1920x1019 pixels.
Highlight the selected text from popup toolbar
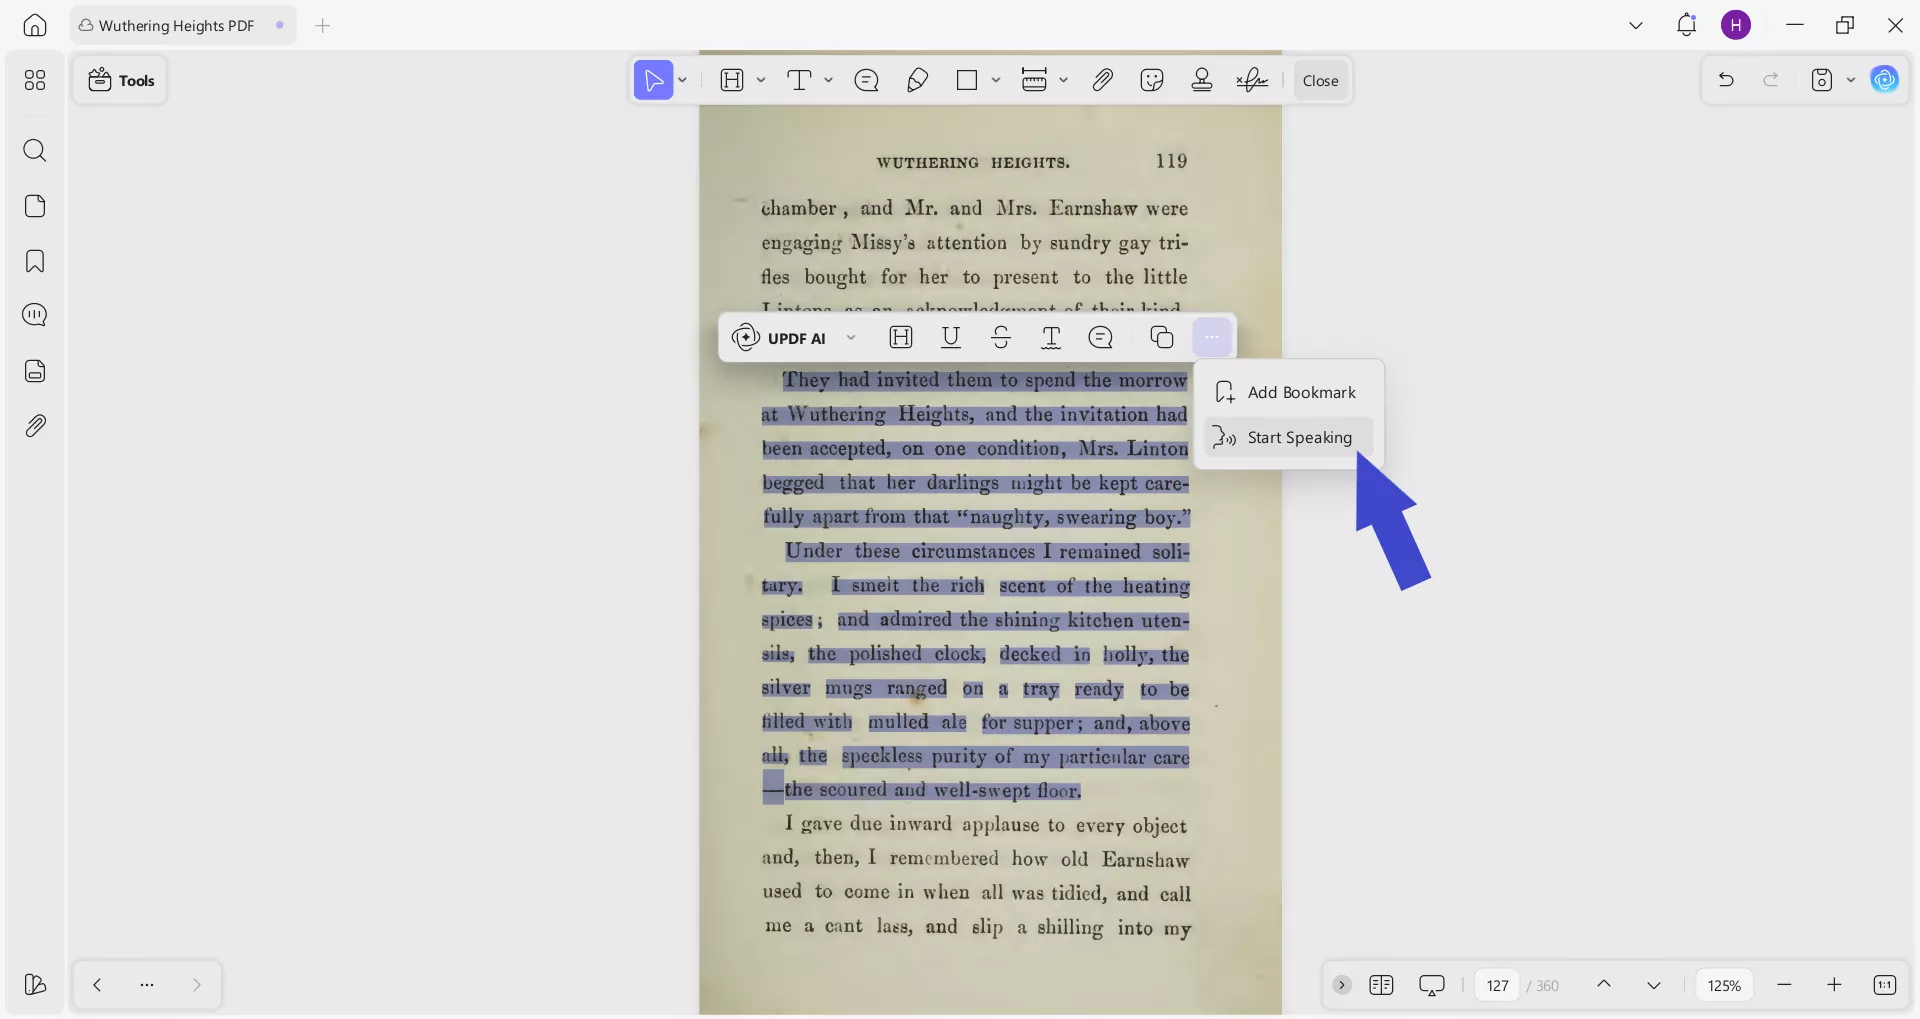901,337
